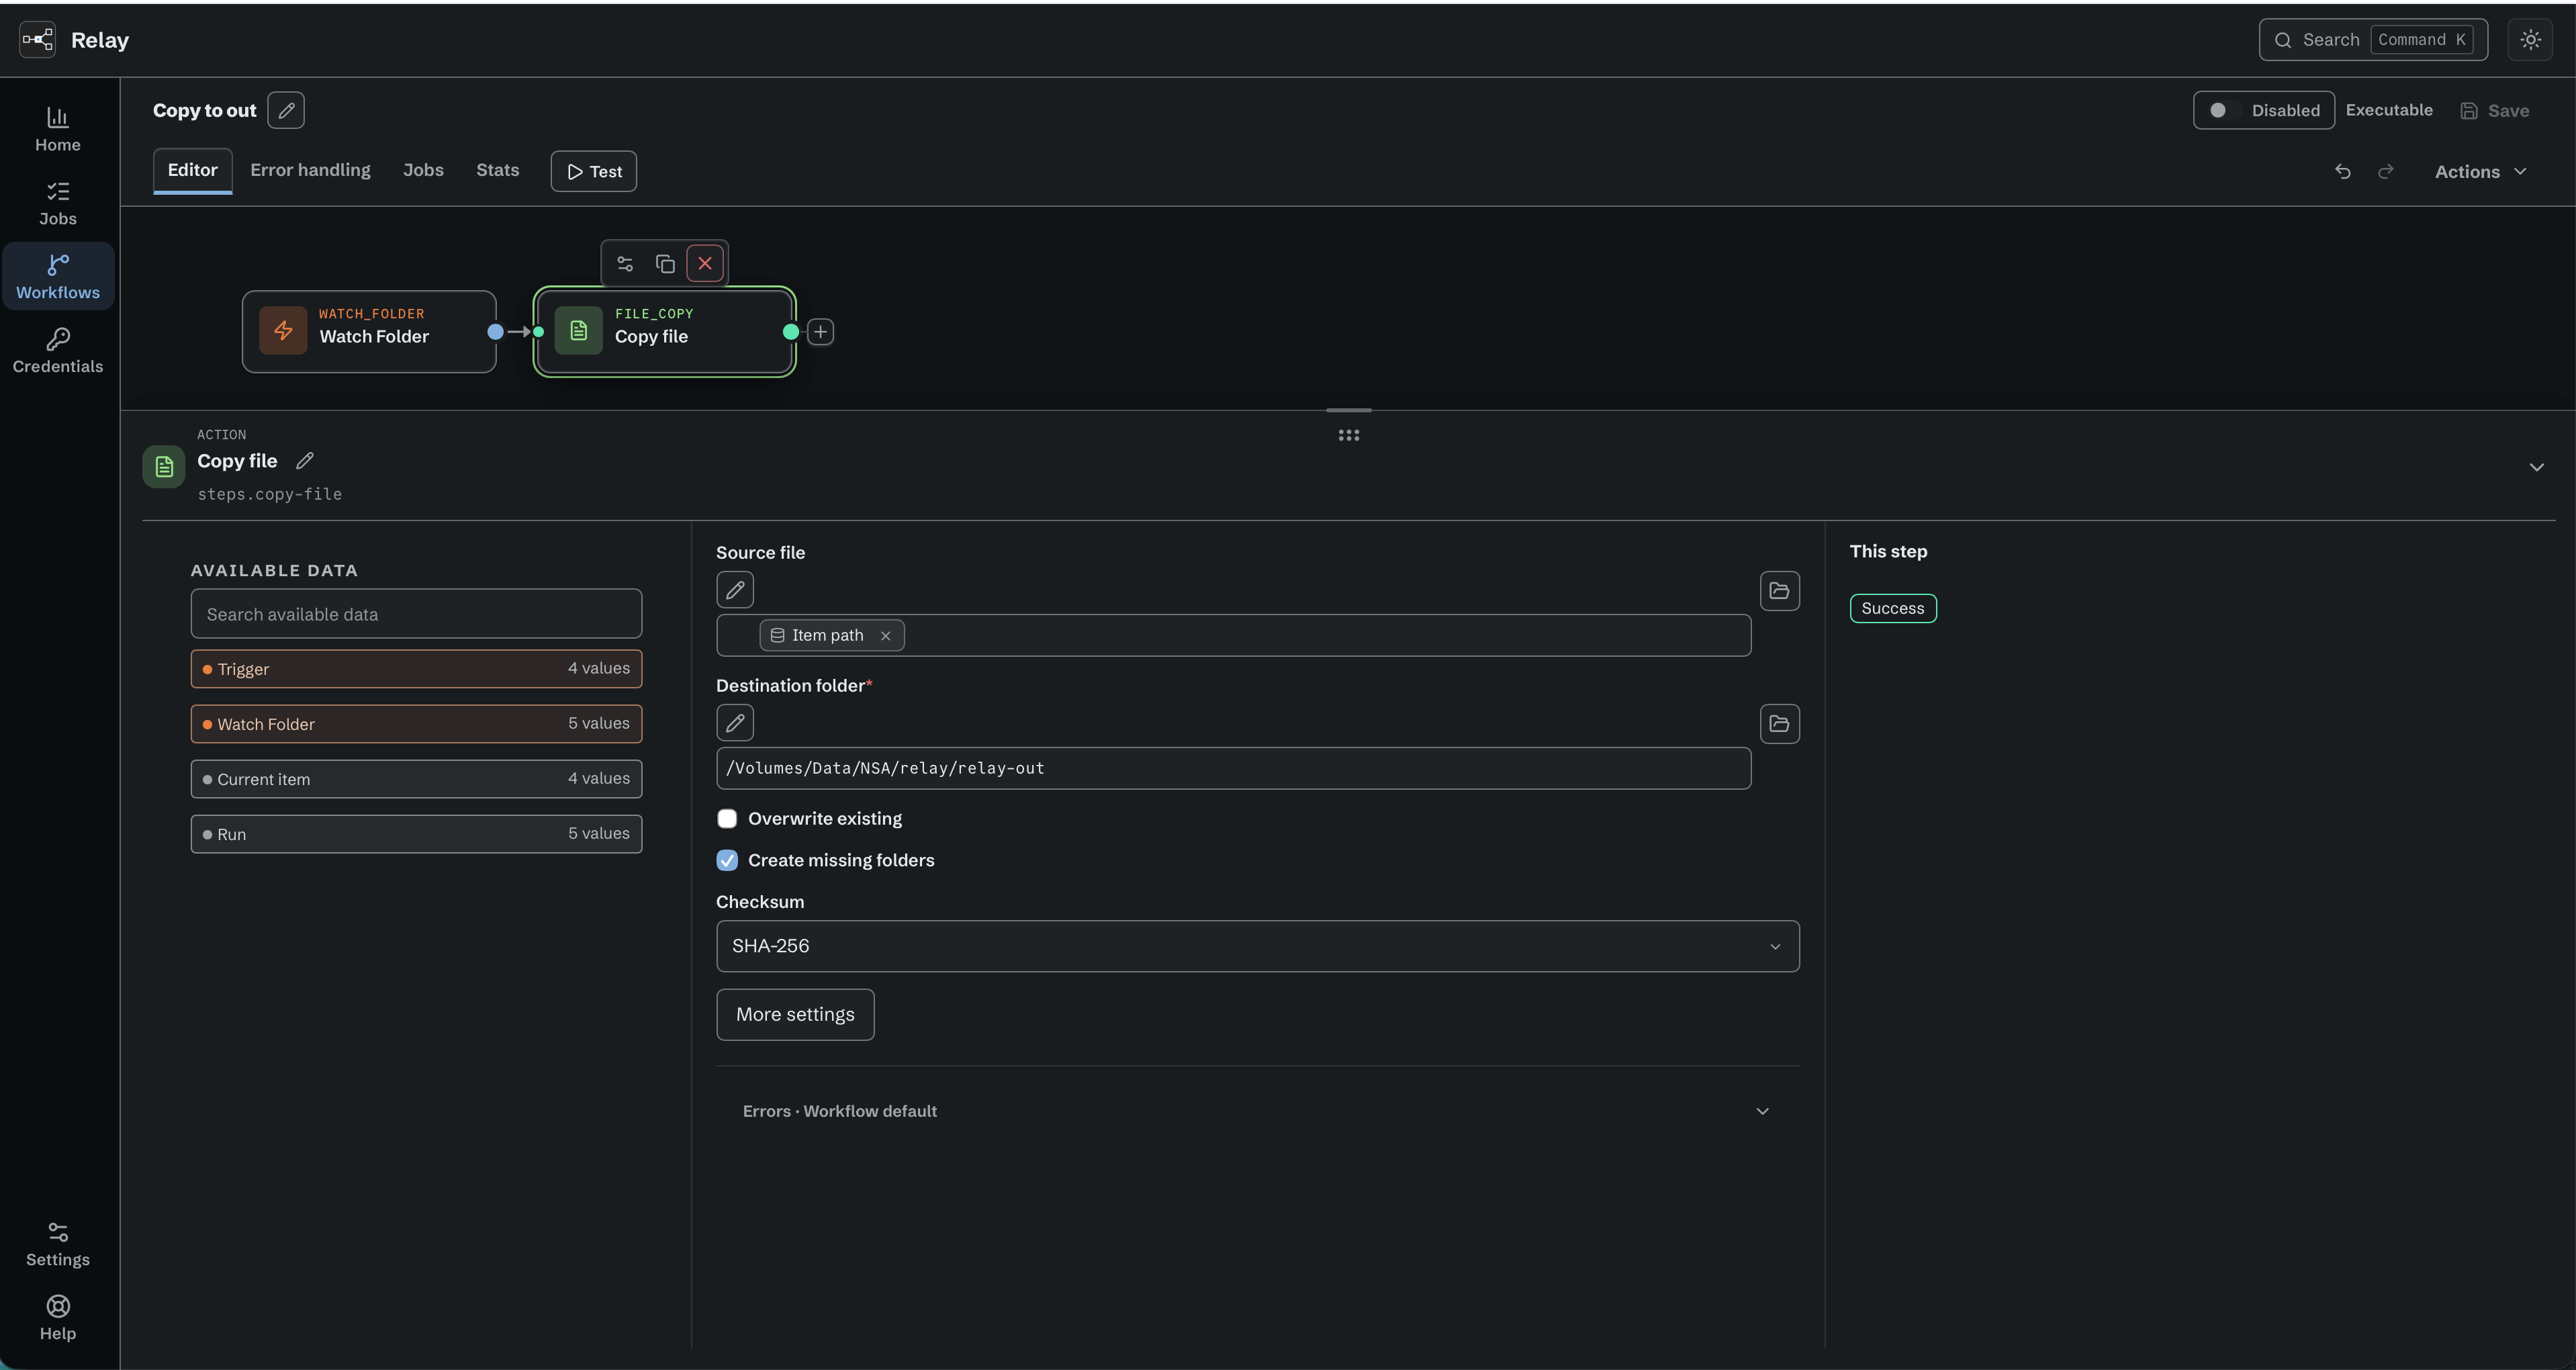The height and width of the screenshot is (1370, 2576).
Task: Open Help in the sidebar
Action: 58,1318
